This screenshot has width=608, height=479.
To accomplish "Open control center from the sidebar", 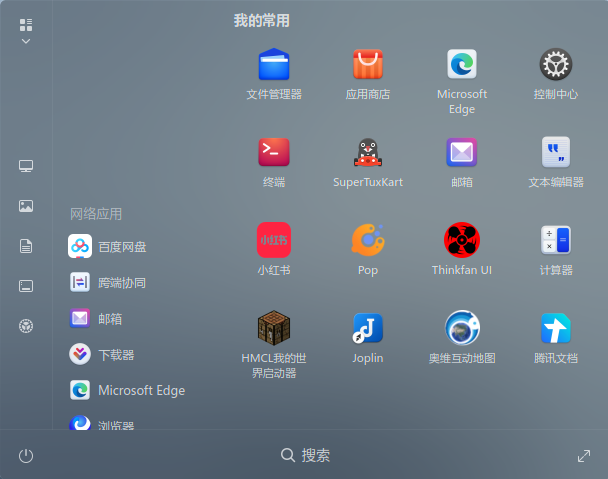I will [26, 326].
